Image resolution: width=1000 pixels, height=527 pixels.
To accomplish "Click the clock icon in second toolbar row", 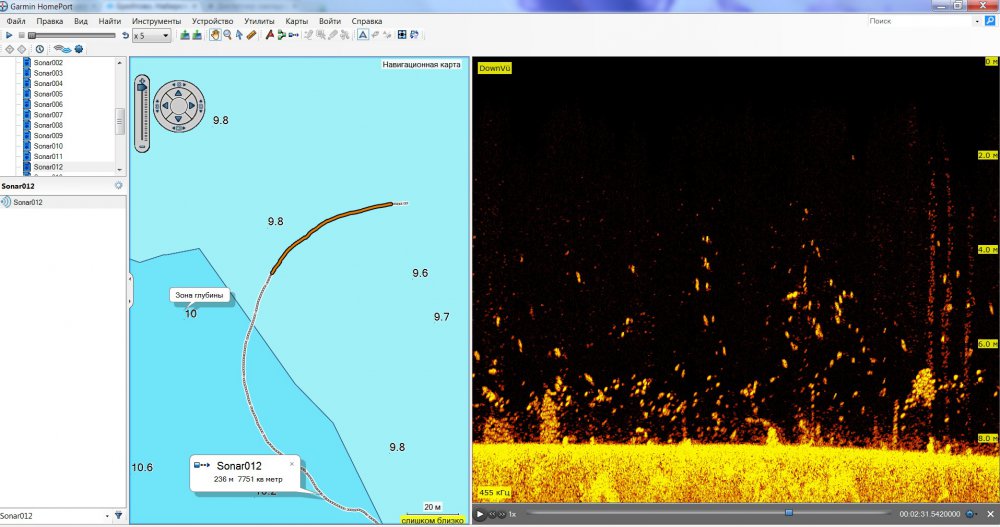I will (x=39, y=48).
